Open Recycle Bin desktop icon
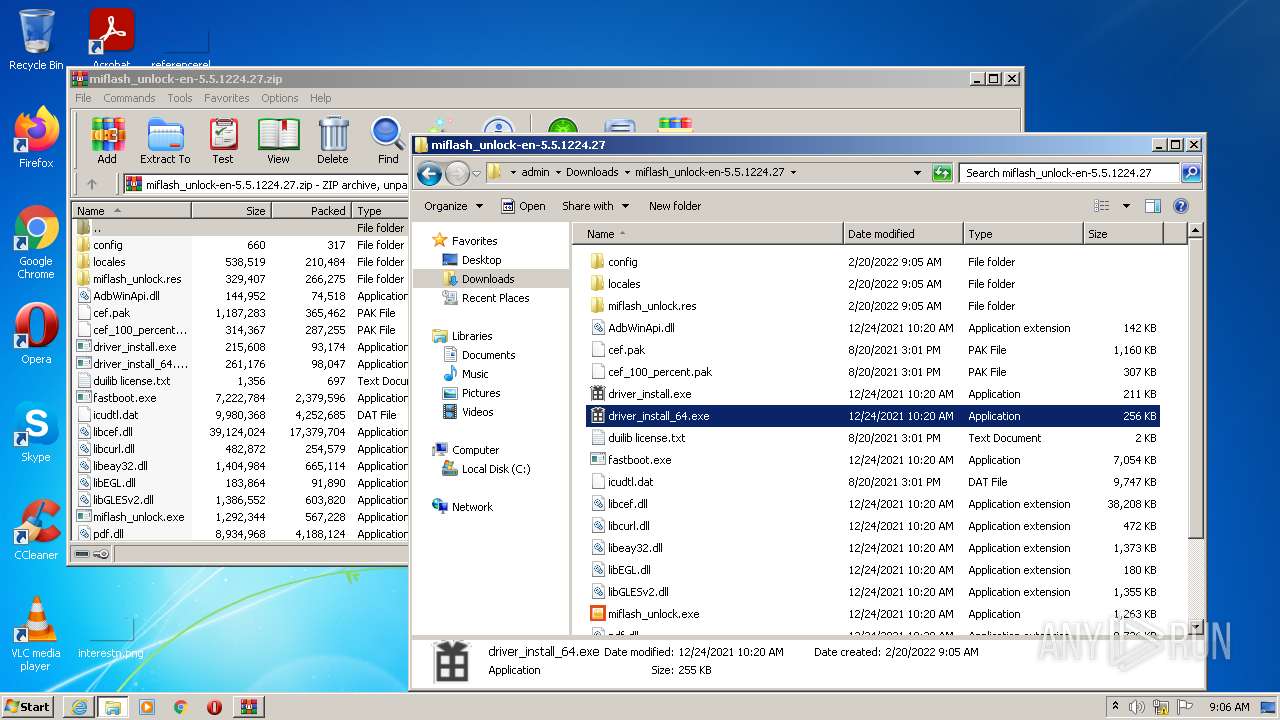 pyautogui.click(x=36, y=41)
